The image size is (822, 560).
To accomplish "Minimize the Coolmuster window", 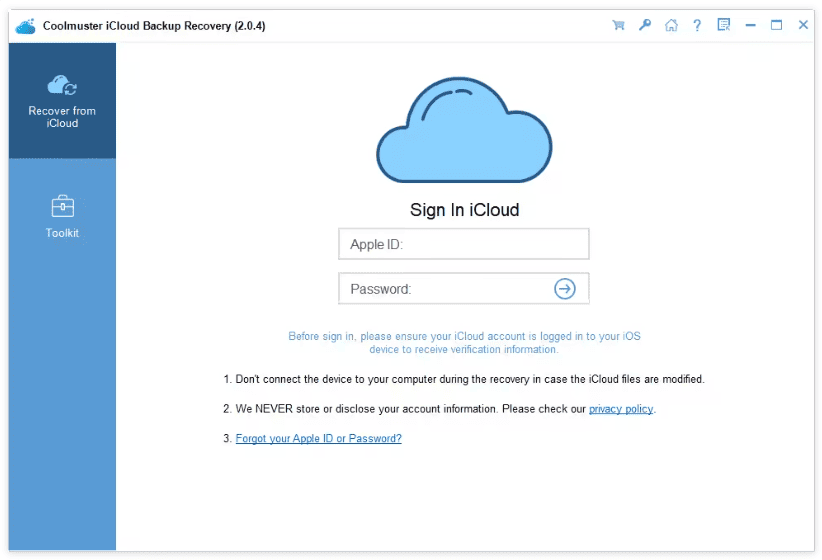I will coord(751,25).
